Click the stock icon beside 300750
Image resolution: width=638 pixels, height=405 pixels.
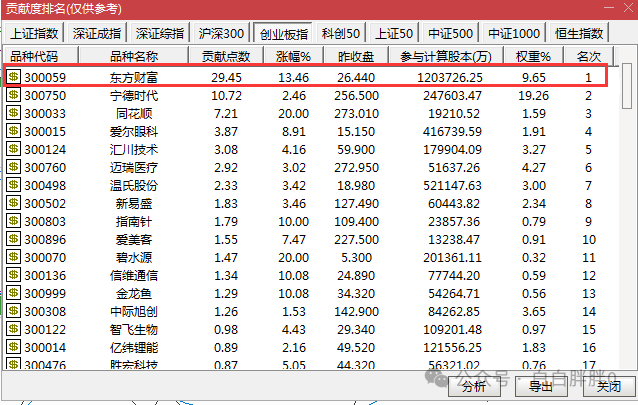(x=13, y=95)
